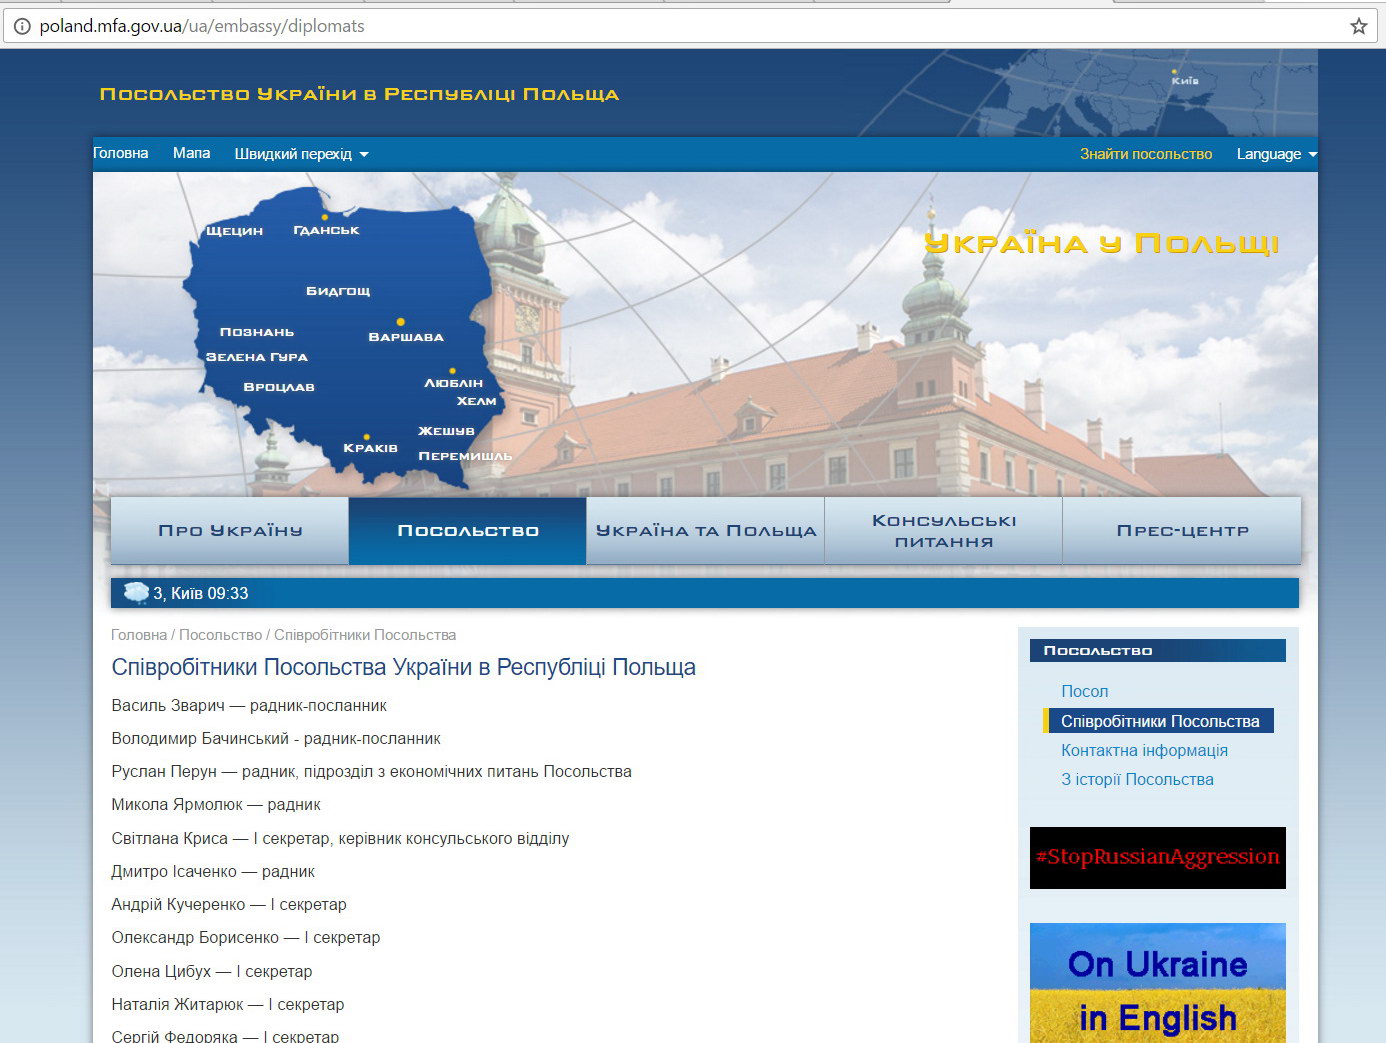Open the Консульські питання section

tap(943, 531)
